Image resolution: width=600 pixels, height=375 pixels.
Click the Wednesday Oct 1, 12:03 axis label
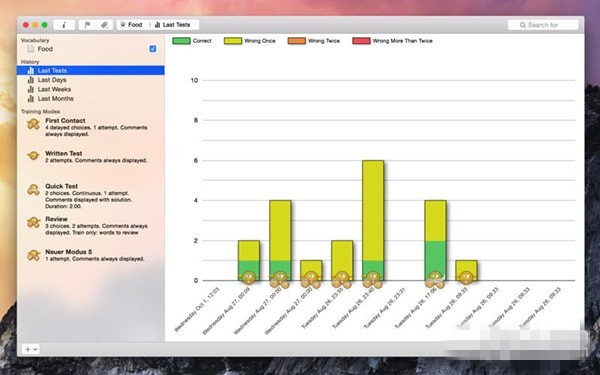(x=197, y=309)
